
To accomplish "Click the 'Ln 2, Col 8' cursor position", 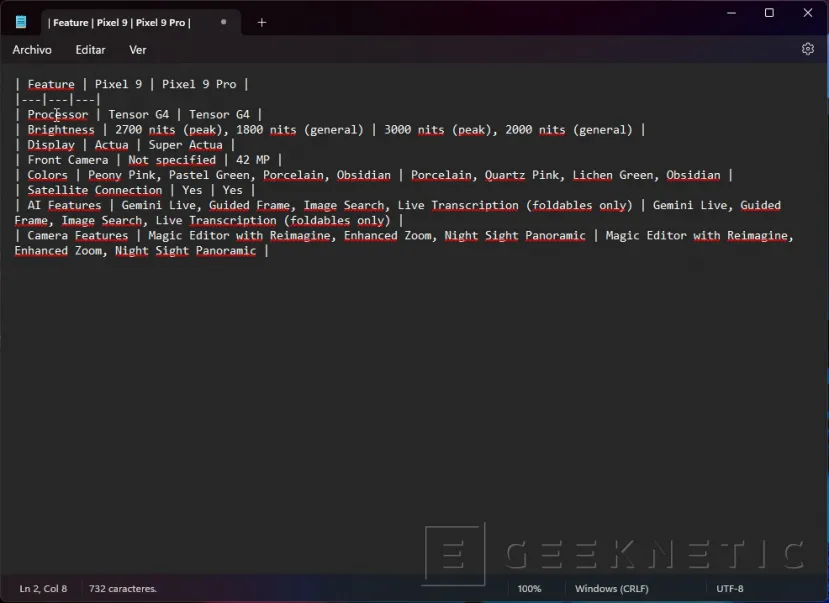I will [43, 588].
